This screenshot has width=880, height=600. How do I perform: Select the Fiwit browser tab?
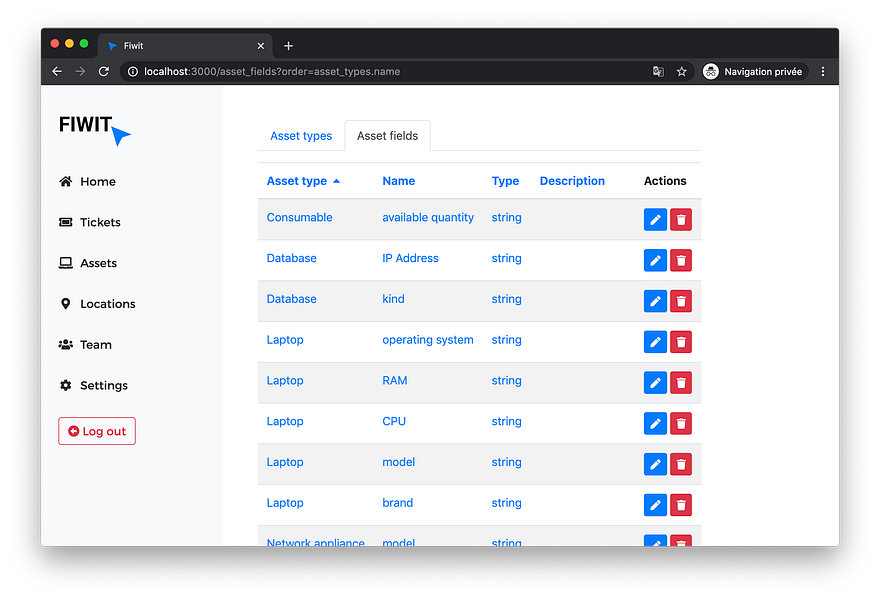tap(185, 46)
